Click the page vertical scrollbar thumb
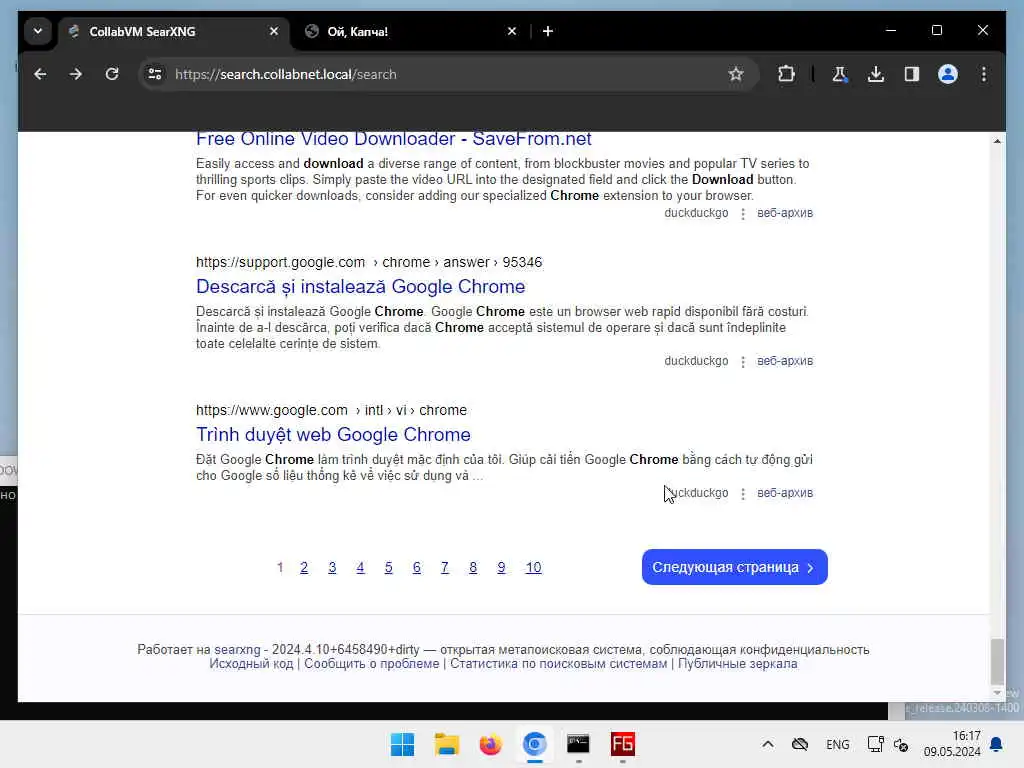The height and width of the screenshot is (768, 1024). click(x=997, y=661)
